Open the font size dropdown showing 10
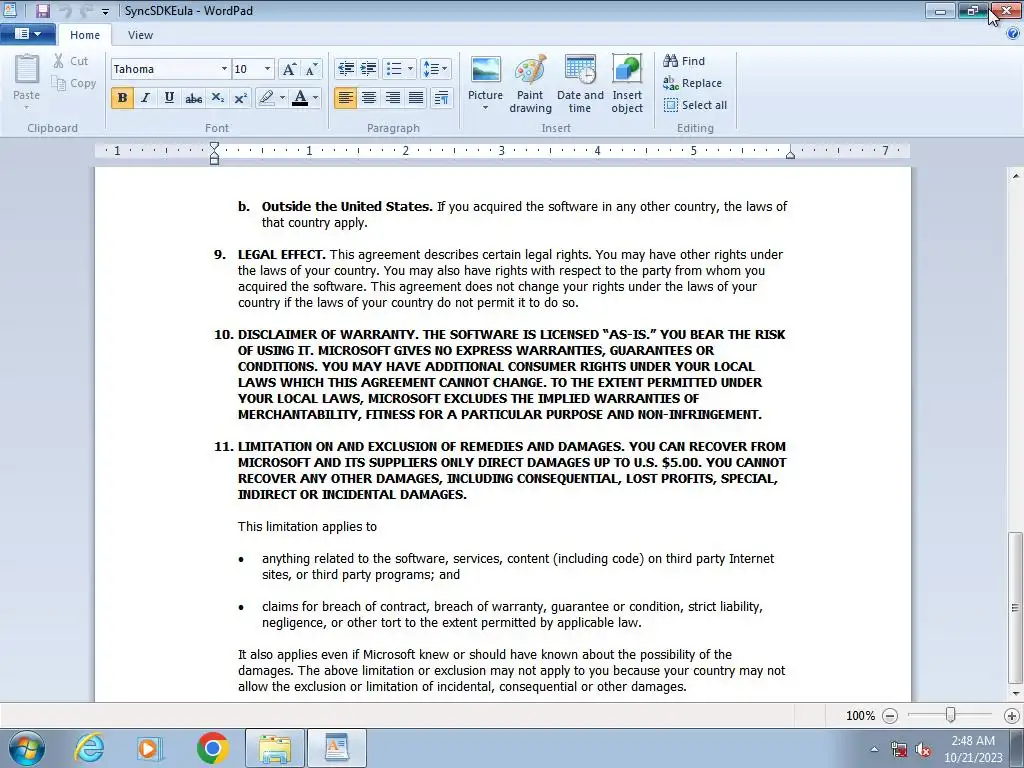1024x768 pixels. [x=267, y=69]
